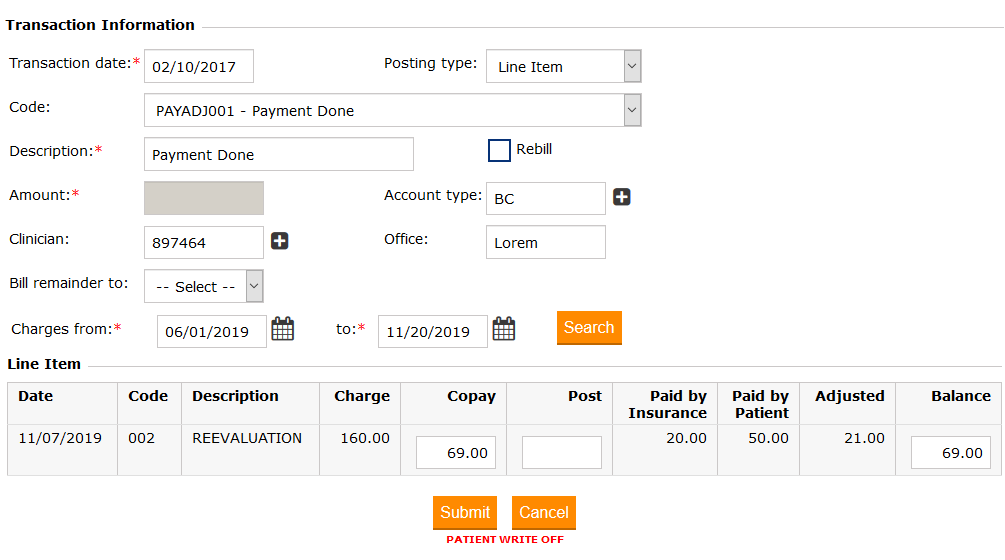Image resolution: width=1005 pixels, height=560 pixels.
Task: Open the calendar icon for the to date
Action: 504,329
